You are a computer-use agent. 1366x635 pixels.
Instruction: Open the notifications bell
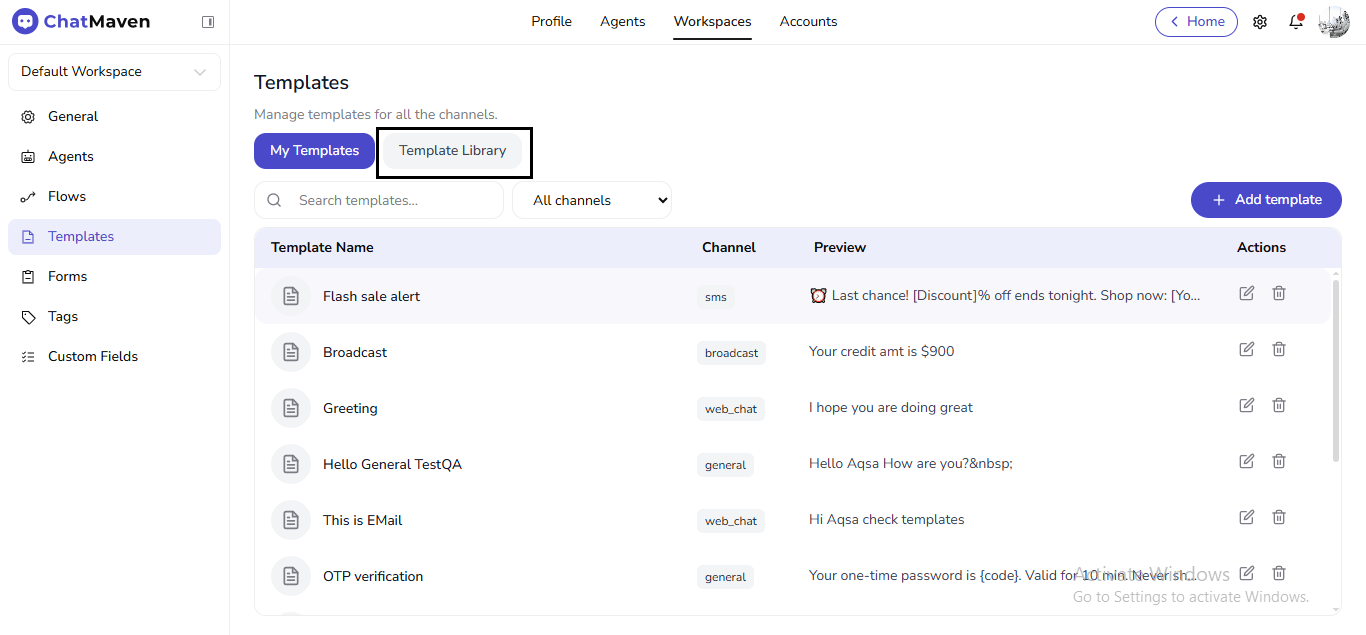point(1296,22)
